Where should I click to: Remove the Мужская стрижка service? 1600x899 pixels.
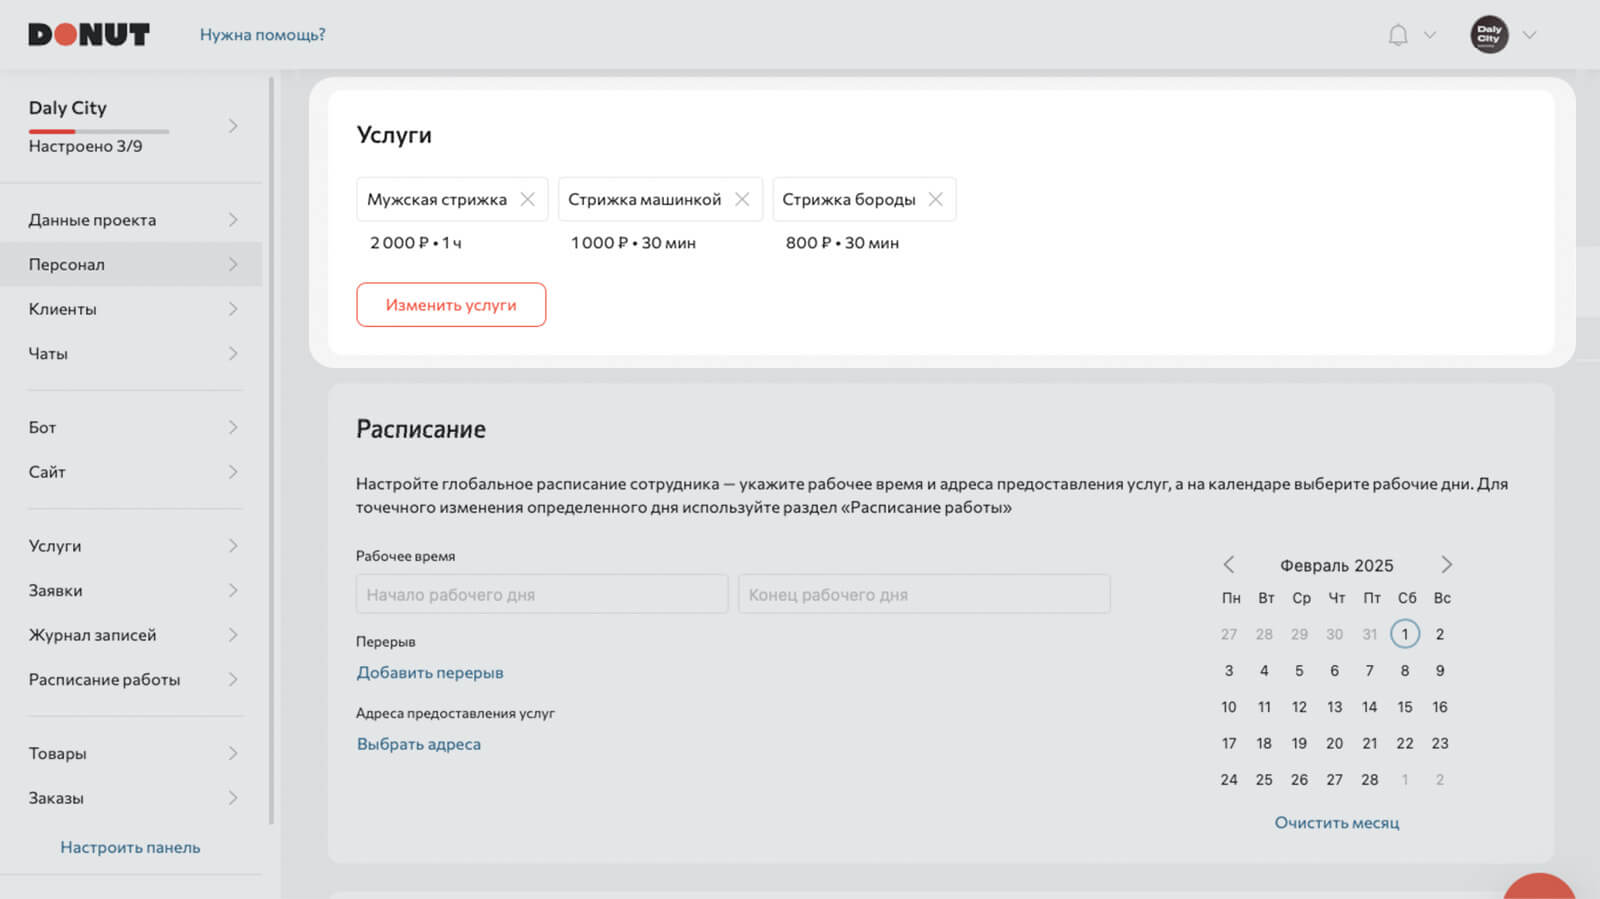(528, 199)
